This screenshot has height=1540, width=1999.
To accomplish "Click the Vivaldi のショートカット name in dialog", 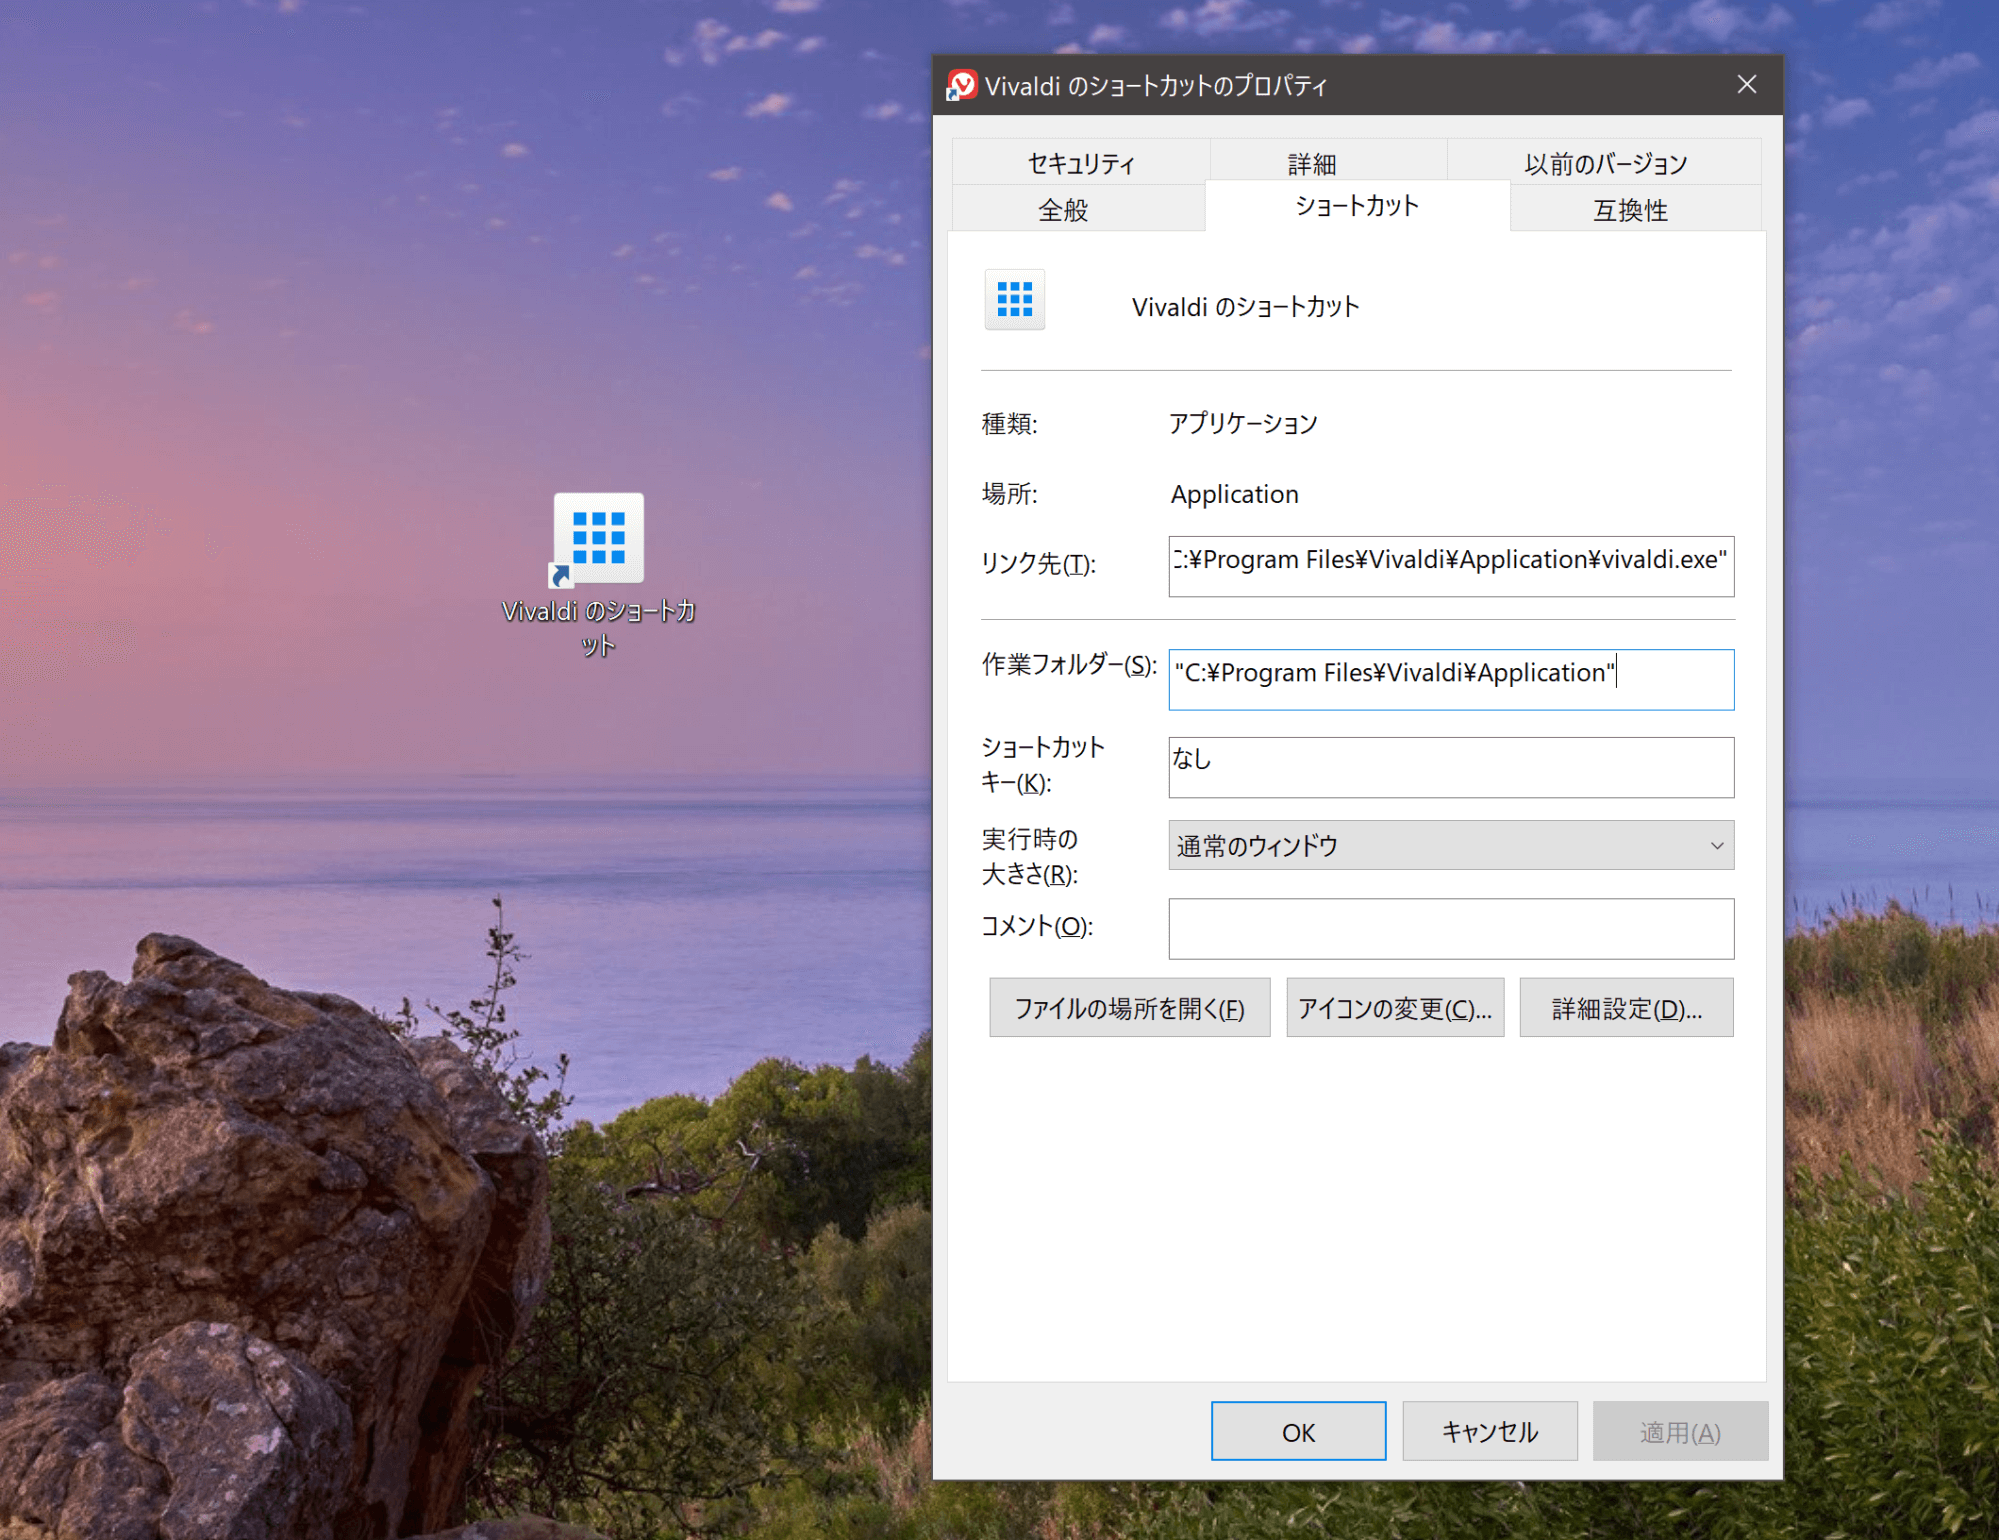I will click(1245, 307).
